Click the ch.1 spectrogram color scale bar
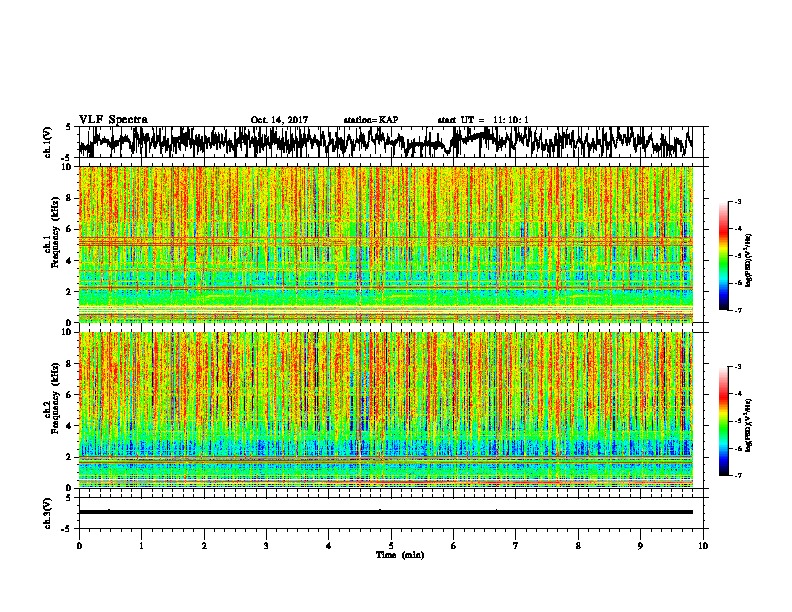The image size is (792, 612). [x=723, y=256]
